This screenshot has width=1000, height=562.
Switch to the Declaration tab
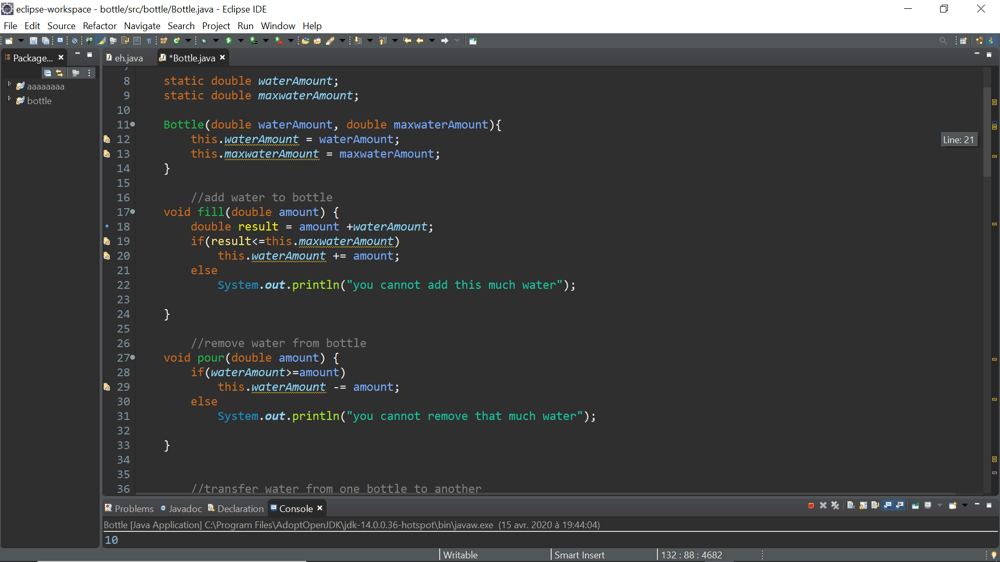(x=236, y=508)
